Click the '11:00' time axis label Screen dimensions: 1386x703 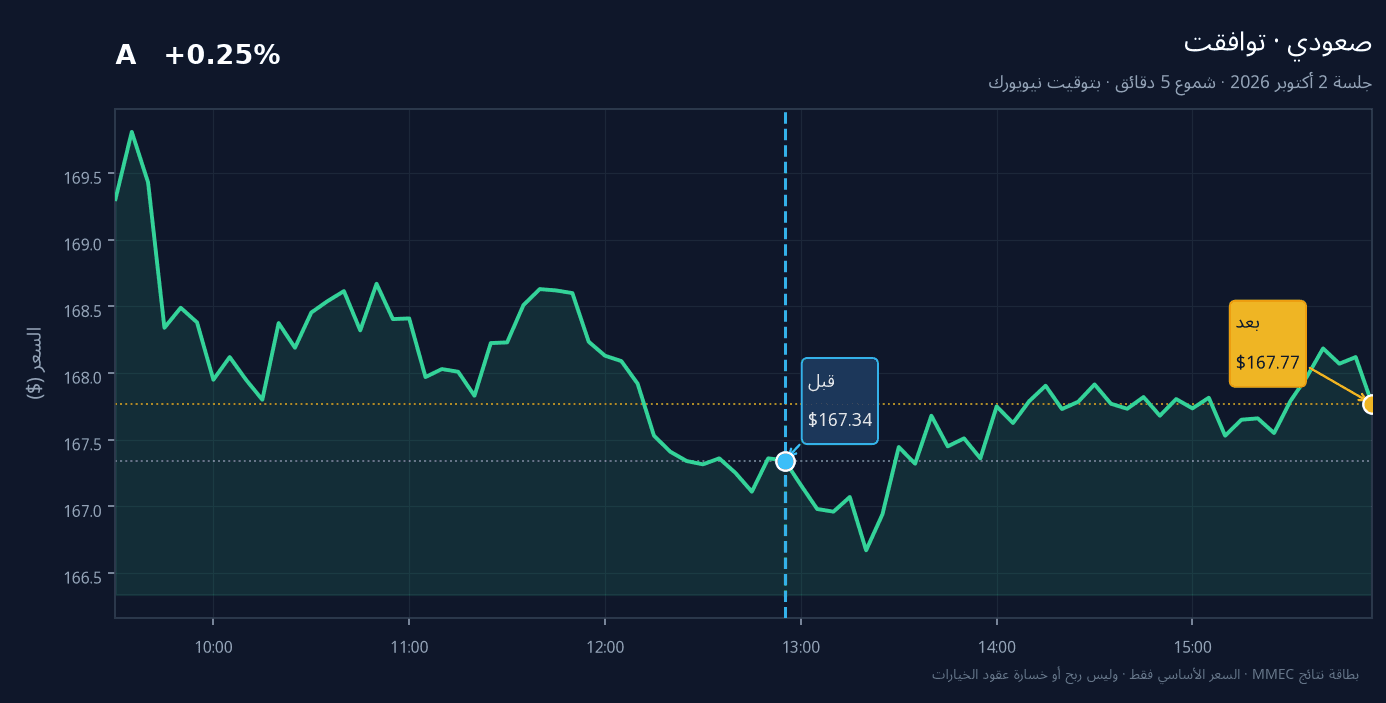409,647
